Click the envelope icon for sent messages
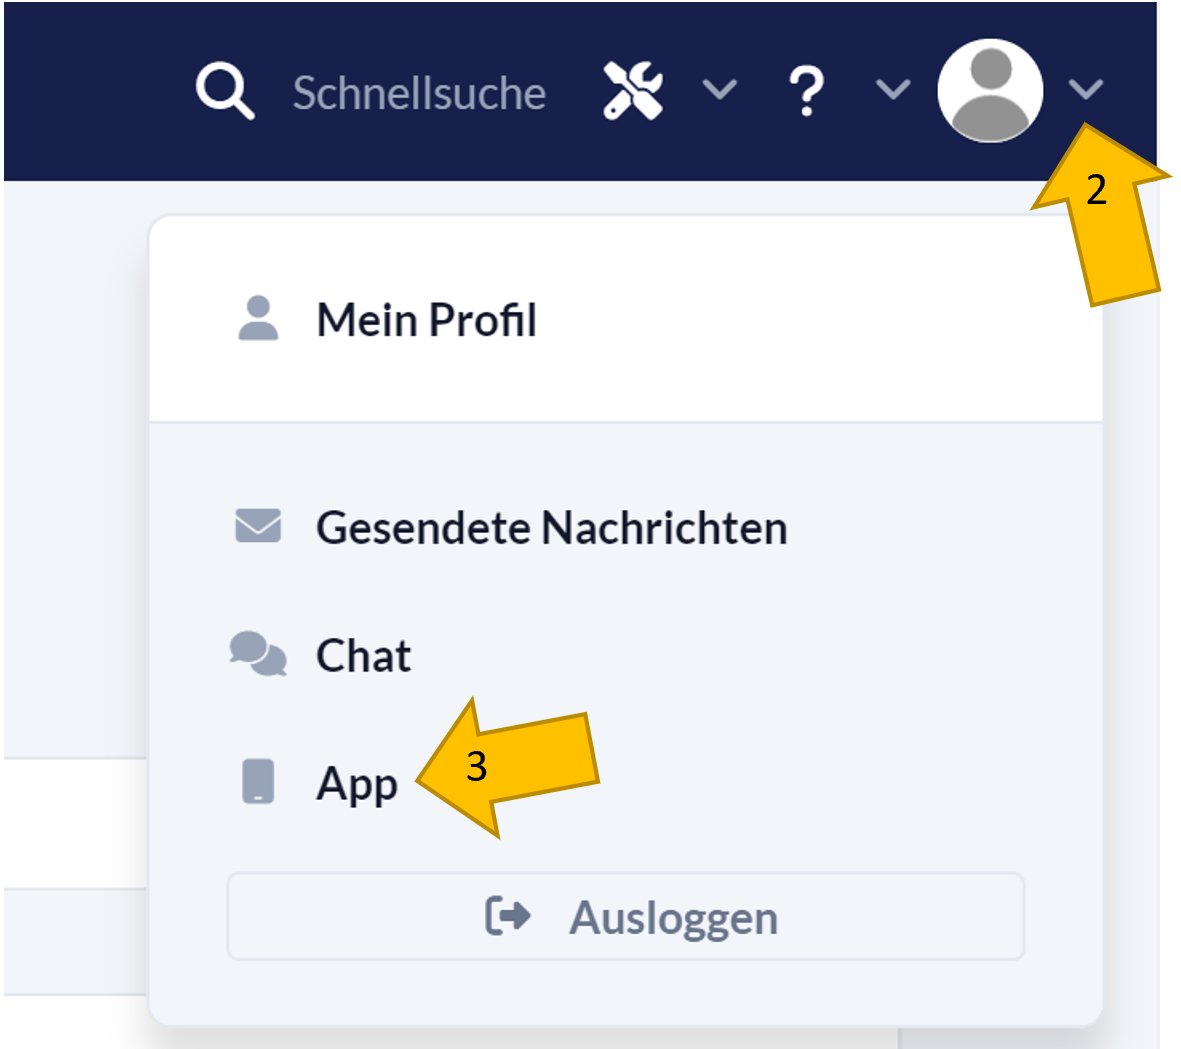Image resolution: width=1181 pixels, height=1049 pixels. click(258, 526)
